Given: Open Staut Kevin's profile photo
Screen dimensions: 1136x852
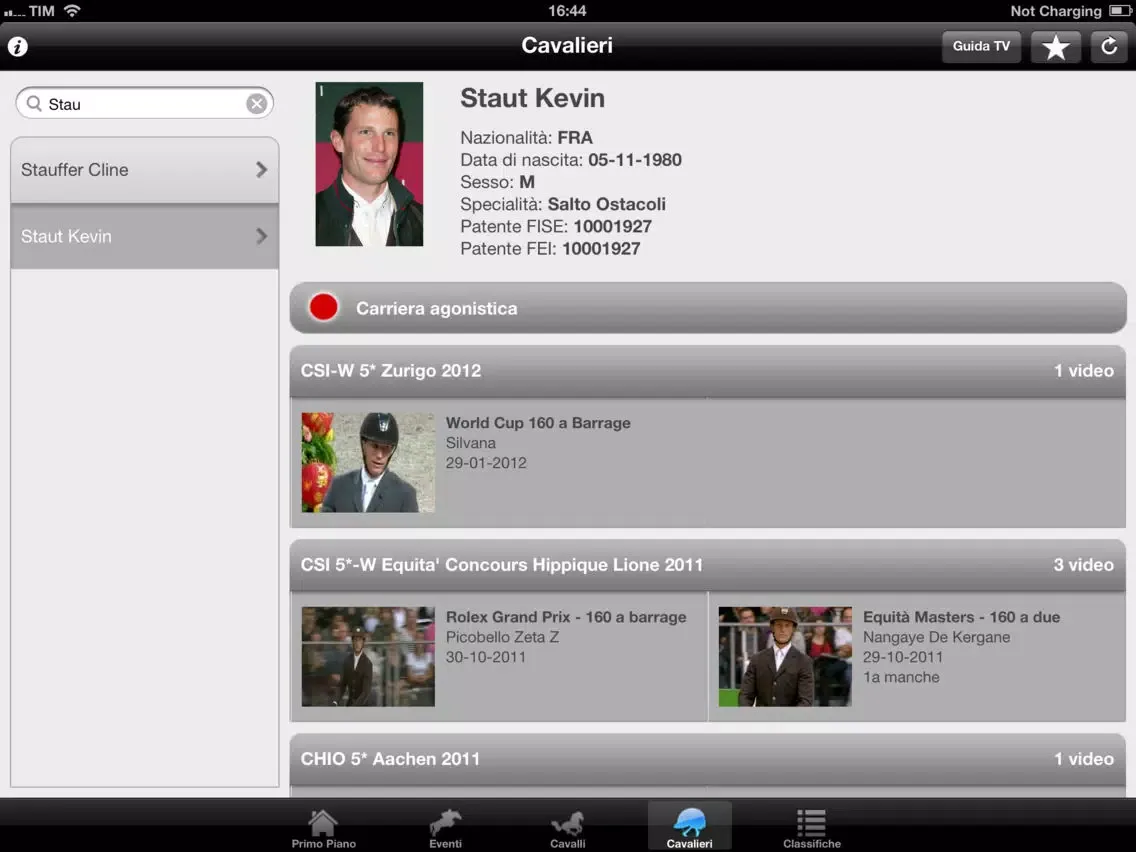Looking at the screenshot, I should coord(369,164).
